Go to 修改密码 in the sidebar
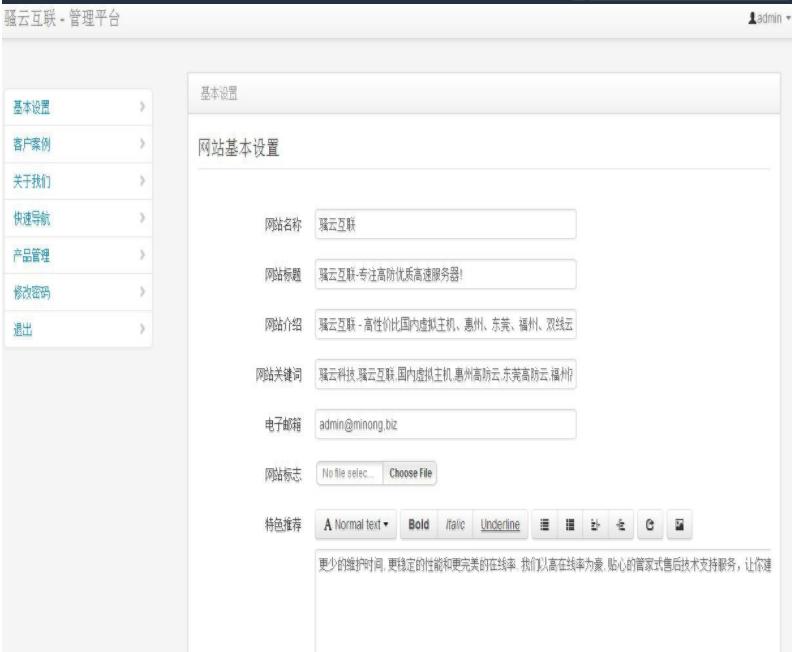The image size is (792, 652). pos(32,292)
